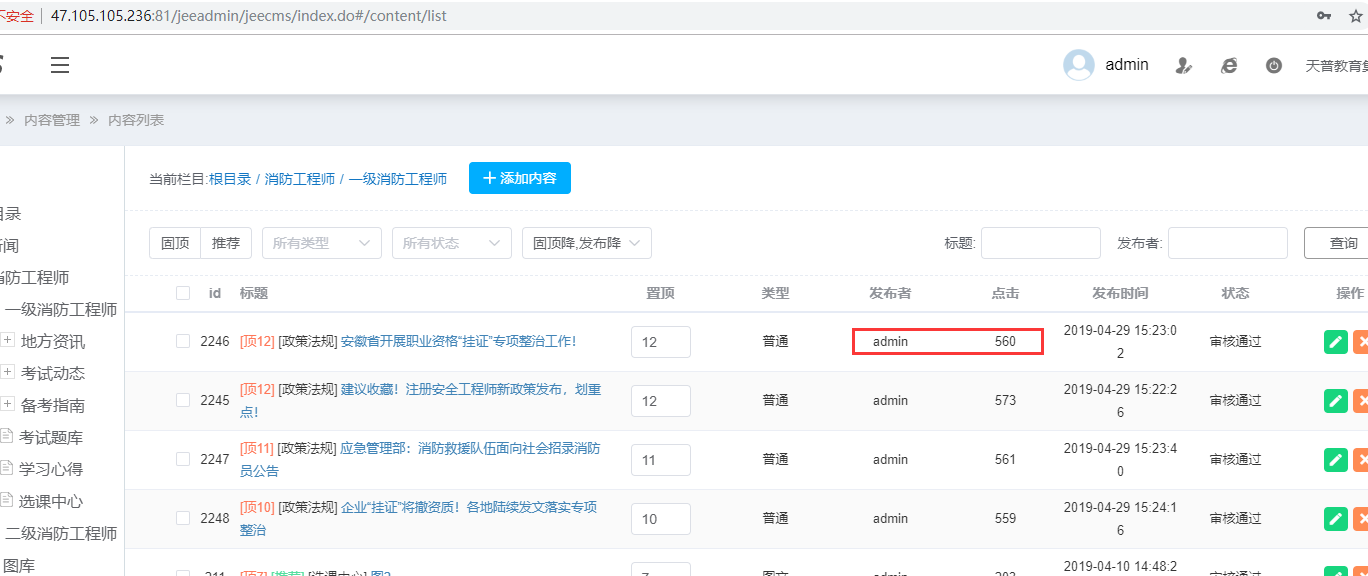Click the 查询 search button
This screenshot has width=1368, height=576.
(1336, 243)
